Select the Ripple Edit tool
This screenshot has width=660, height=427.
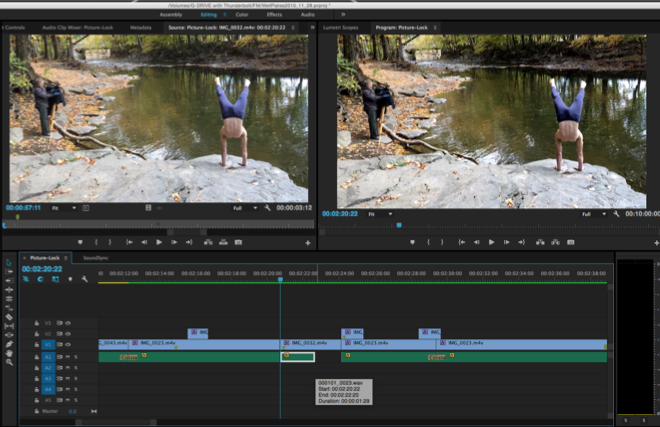[x=9, y=290]
